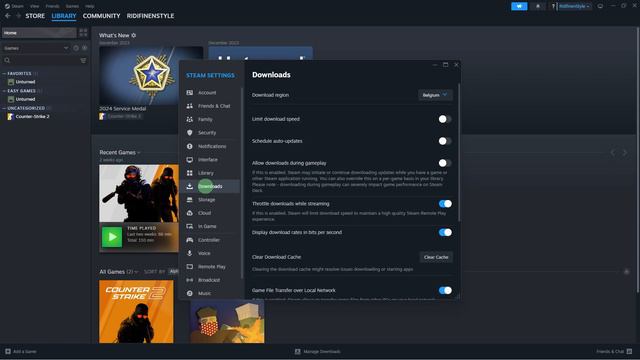Open Manage Downloads at bottom
Screen dimensions: 640x360
[318, 351]
